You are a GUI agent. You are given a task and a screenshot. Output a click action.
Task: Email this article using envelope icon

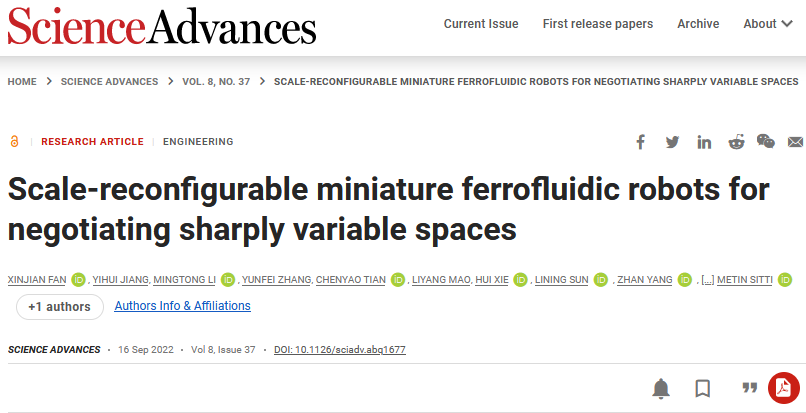click(795, 142)
